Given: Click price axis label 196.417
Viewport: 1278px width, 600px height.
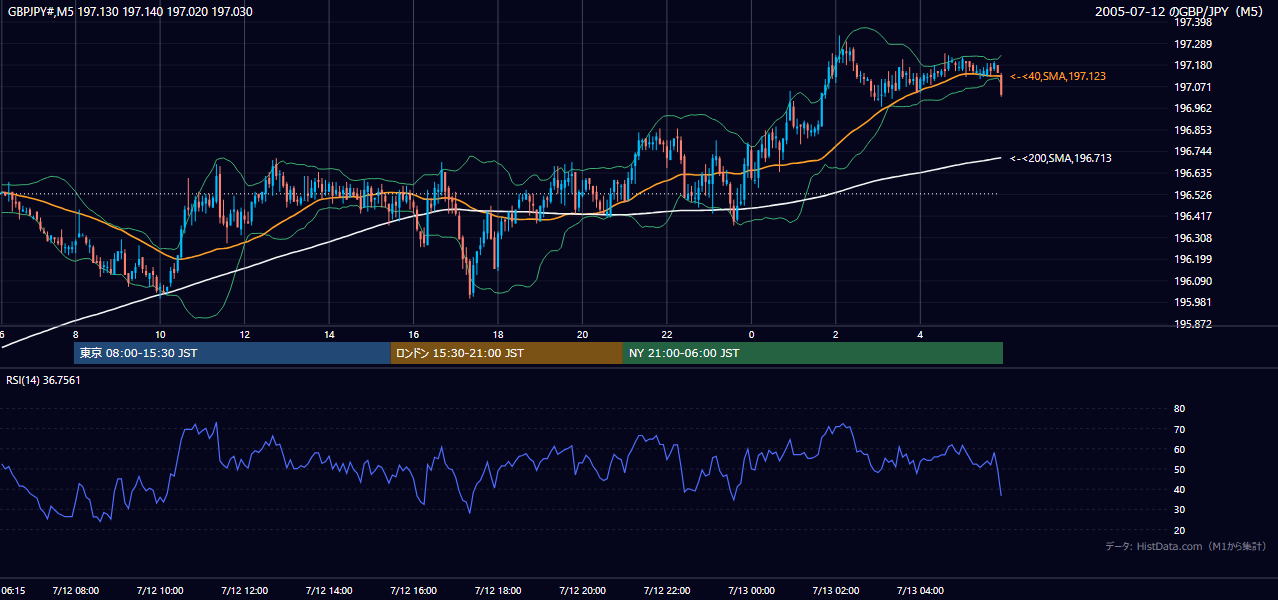Looking at the screenshot, I should [1193, 216].
